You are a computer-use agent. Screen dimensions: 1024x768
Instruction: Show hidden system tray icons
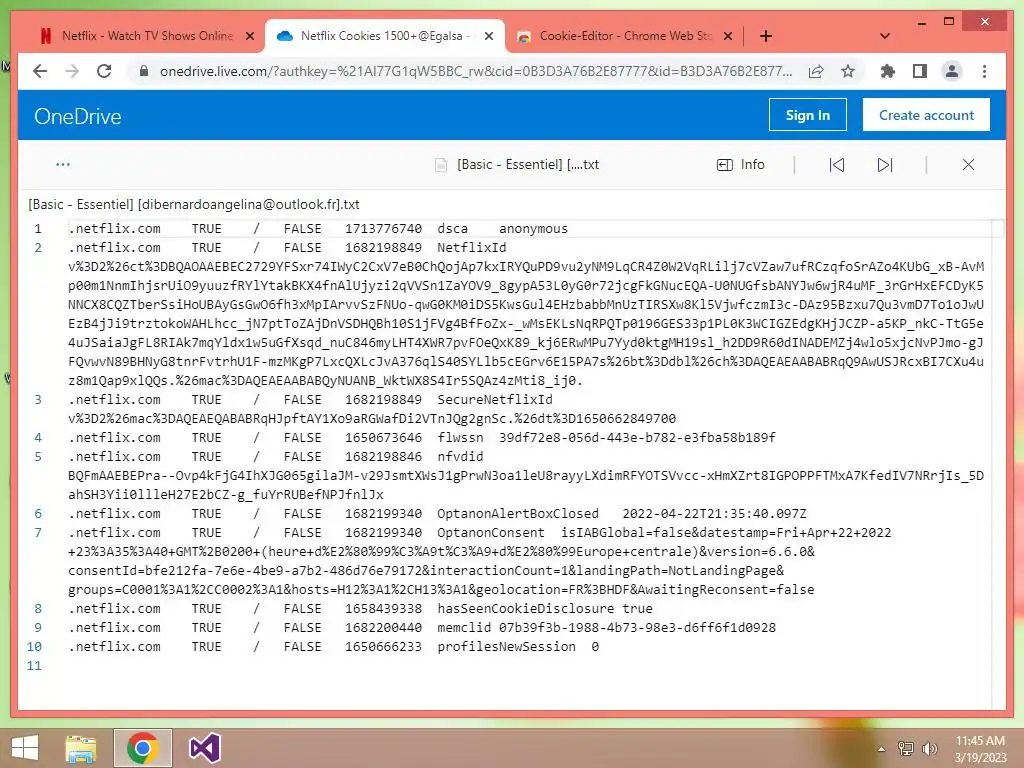pos(882,749)
